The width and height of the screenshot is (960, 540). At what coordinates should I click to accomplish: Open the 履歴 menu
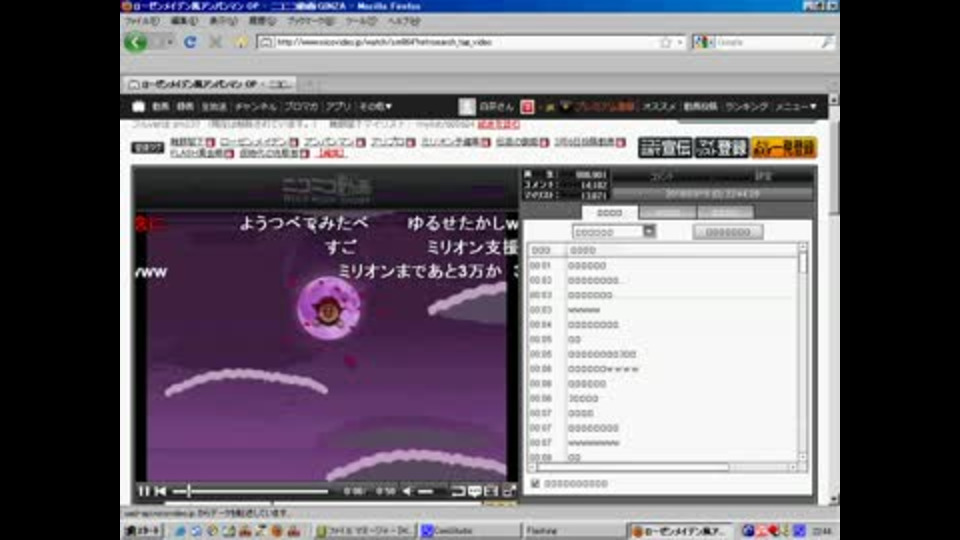(262, 21)
